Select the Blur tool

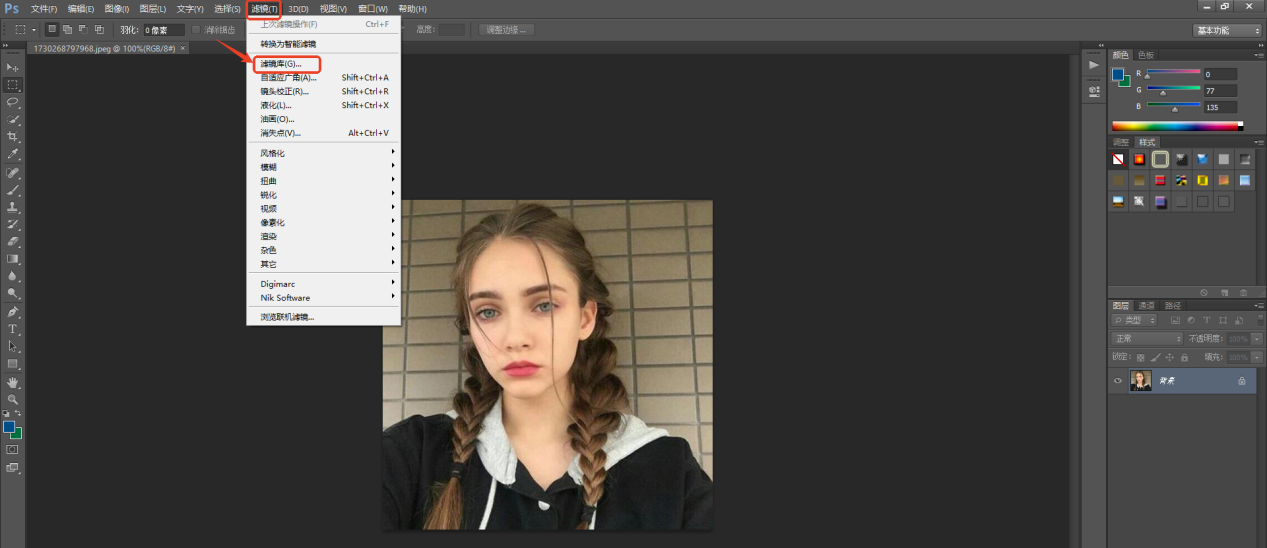point(13,276)
